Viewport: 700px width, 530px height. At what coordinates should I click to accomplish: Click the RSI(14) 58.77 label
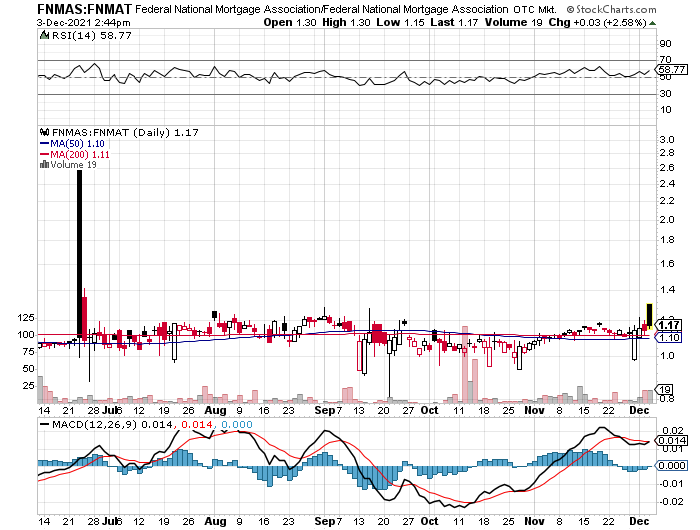pos(92,35)
